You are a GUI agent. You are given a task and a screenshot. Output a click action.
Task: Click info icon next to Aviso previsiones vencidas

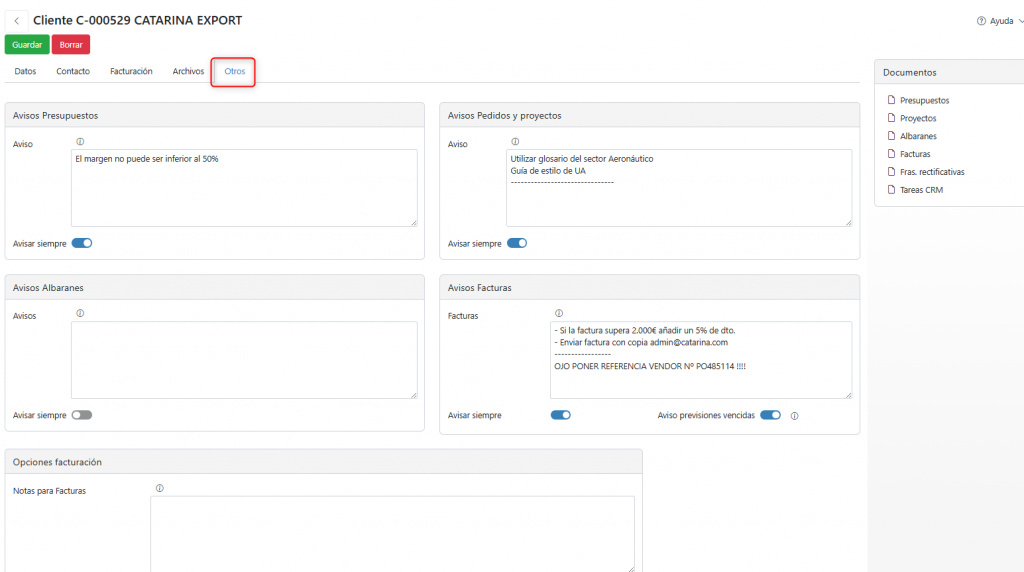[794, 416]
